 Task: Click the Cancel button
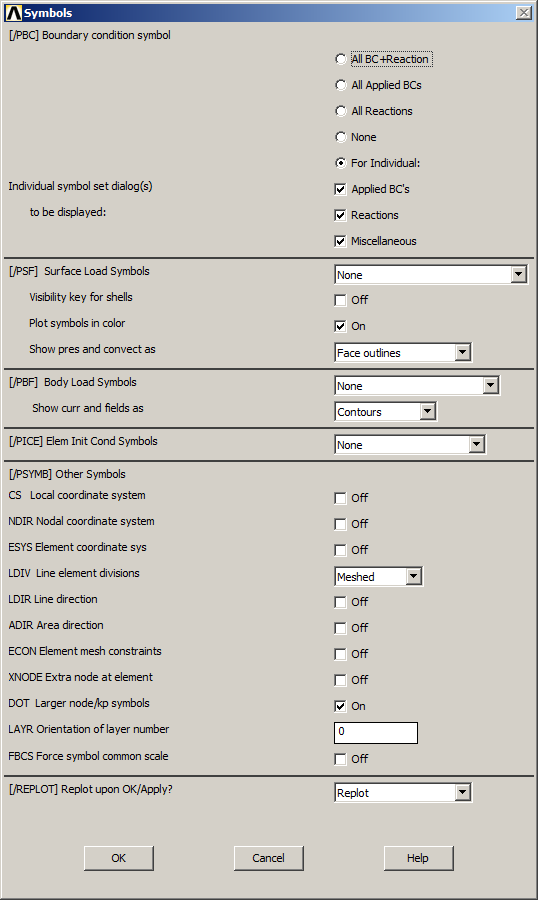pos(269,858)
